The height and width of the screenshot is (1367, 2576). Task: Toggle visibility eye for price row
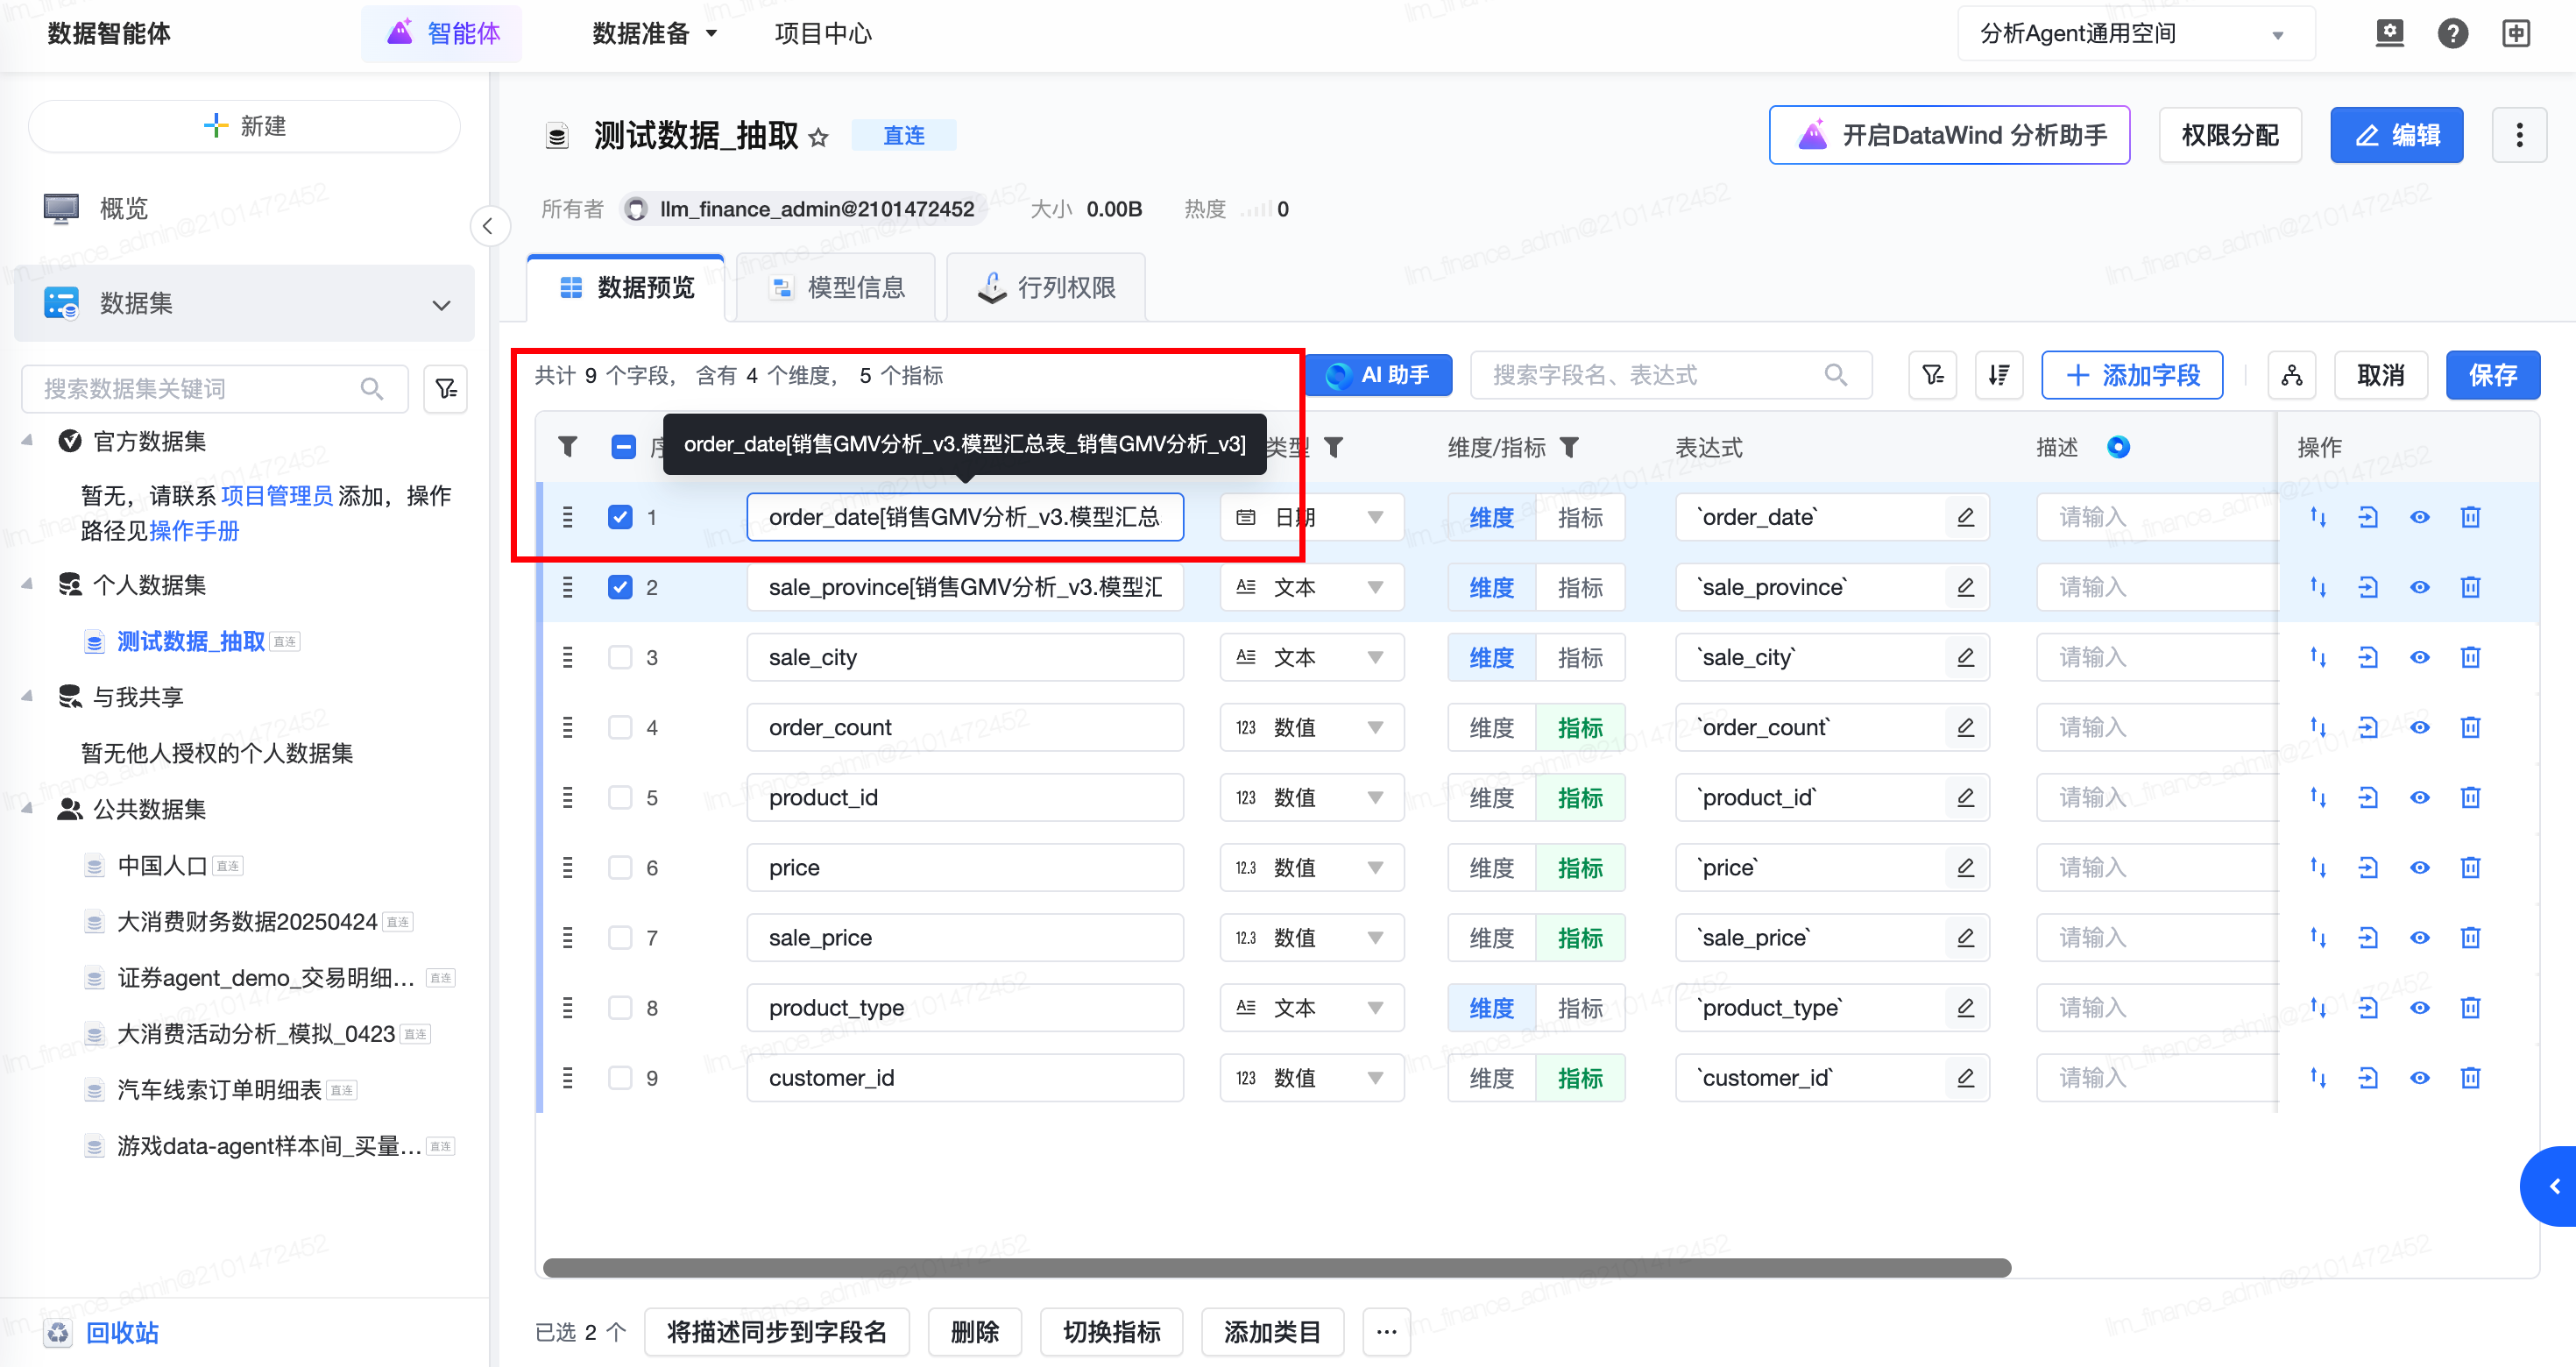(x=2419, y=867)
